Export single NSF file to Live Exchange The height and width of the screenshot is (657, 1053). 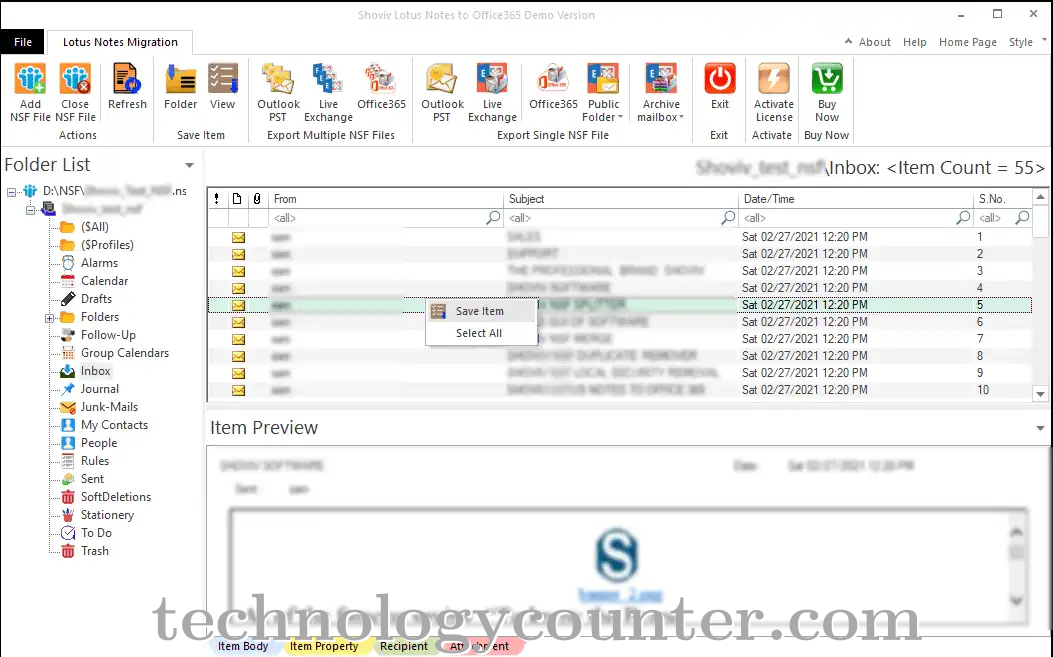[x=492, y=79]
